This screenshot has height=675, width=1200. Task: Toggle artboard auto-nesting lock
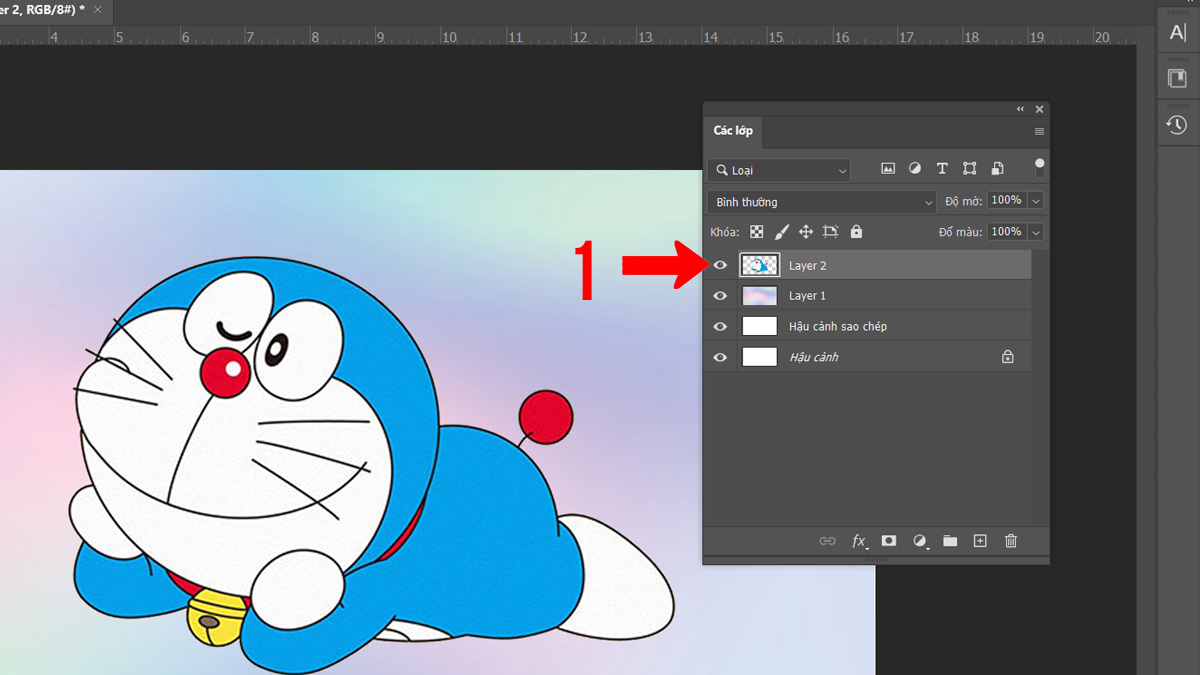click(830, 232)
